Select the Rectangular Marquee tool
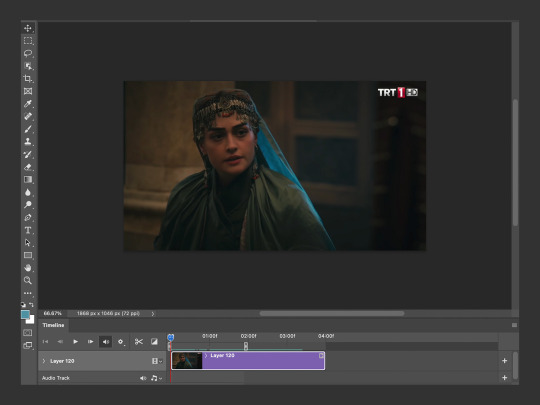 [28, 41]
